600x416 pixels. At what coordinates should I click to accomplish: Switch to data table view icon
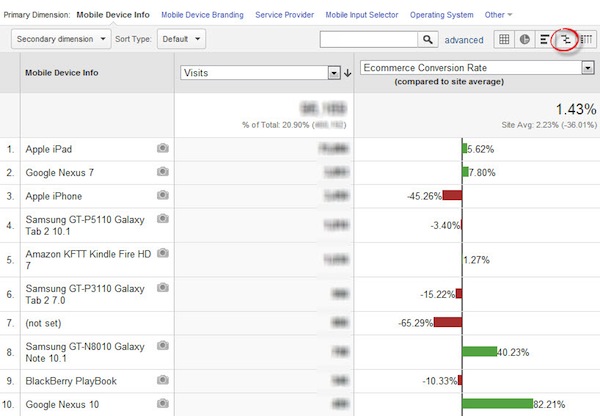(x=504, y=39)
